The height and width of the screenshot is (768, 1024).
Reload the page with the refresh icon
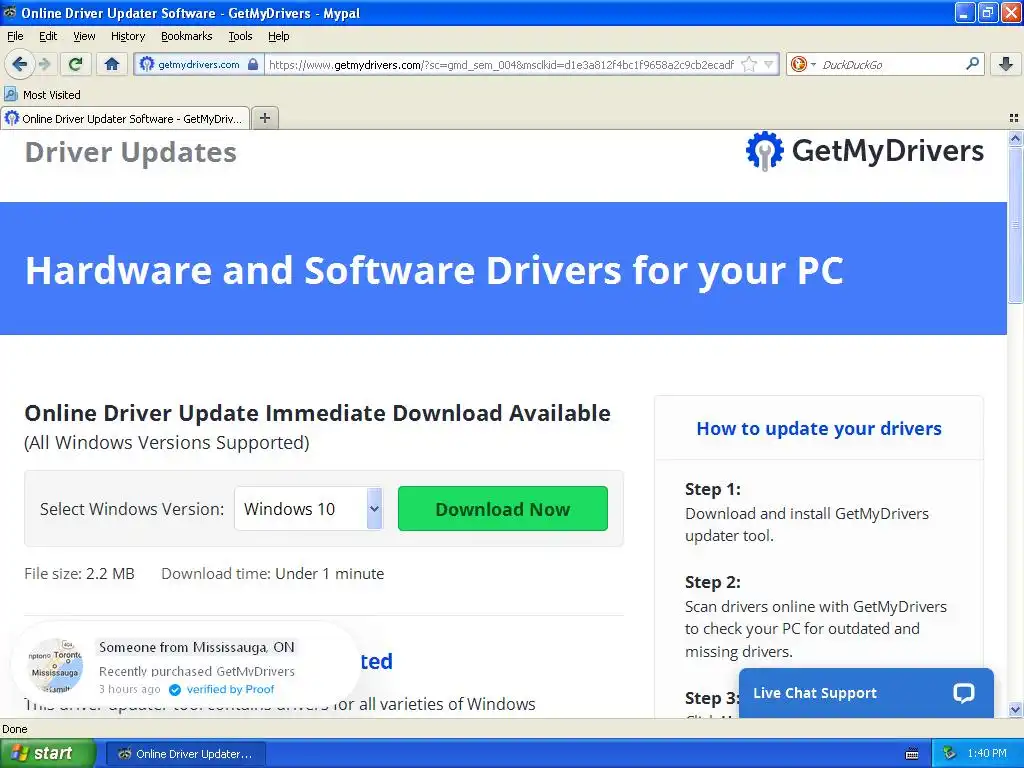[75, 64]
